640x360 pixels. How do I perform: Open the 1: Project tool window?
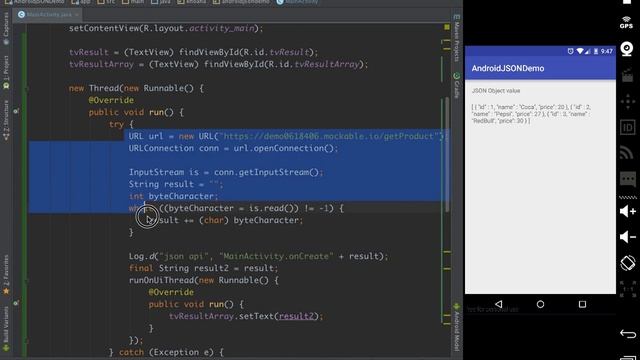coord(6,73)
